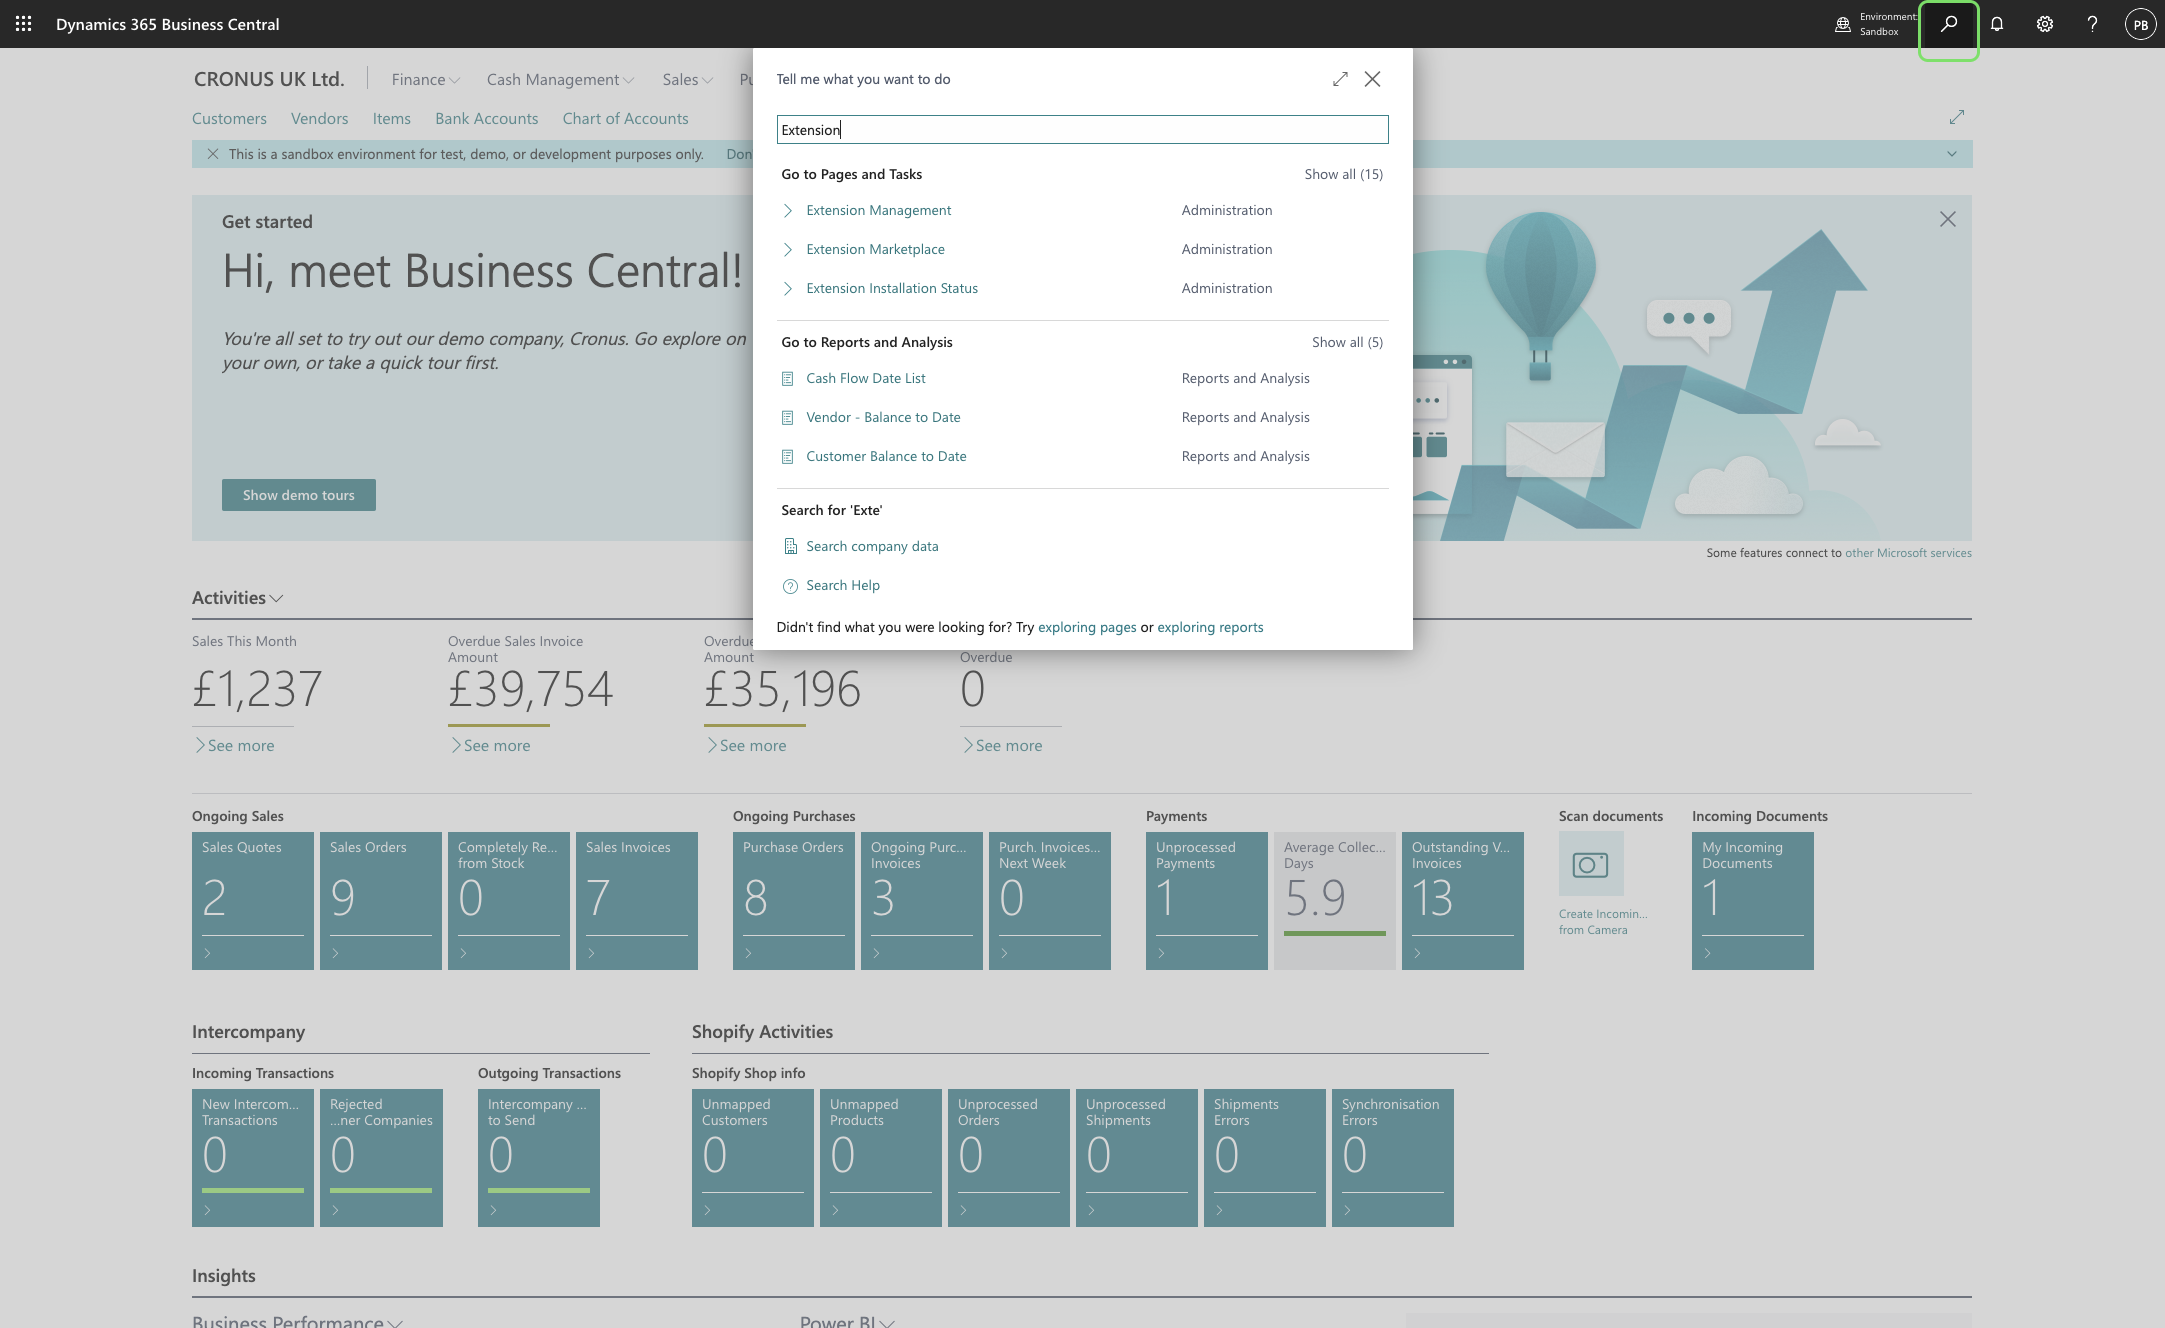The image size is (2165, 1328).
Task: Click the Search Help question icon
Action: click(x=789, y=586)
